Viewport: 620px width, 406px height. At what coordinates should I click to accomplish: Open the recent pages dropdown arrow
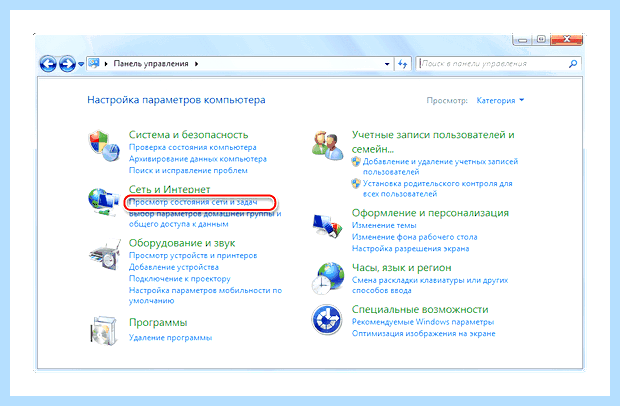click(81, 64)
